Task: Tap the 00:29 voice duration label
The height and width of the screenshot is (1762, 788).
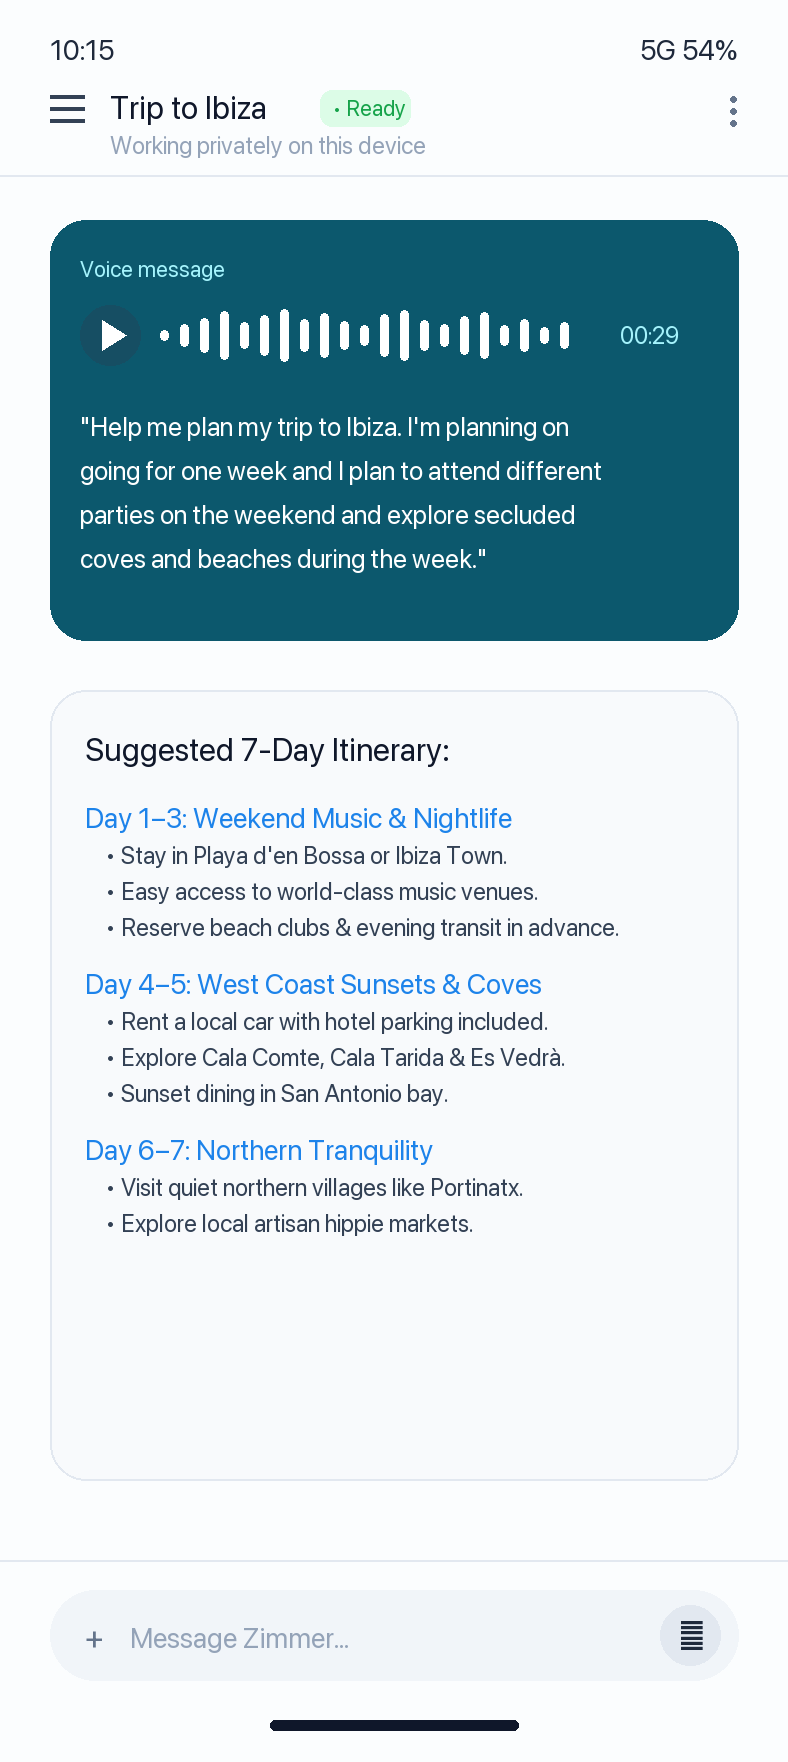Action: (649, 335)
